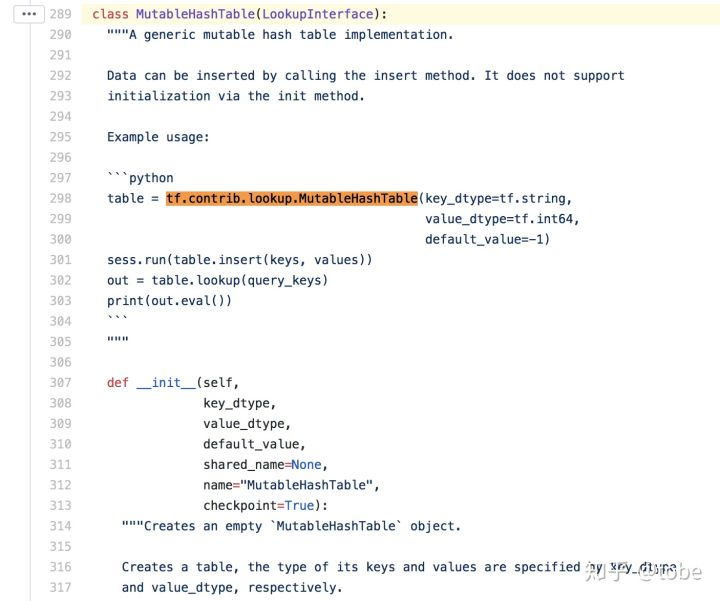Click 'and value_dtype, respectively.' line

click(x=232, y=588)
